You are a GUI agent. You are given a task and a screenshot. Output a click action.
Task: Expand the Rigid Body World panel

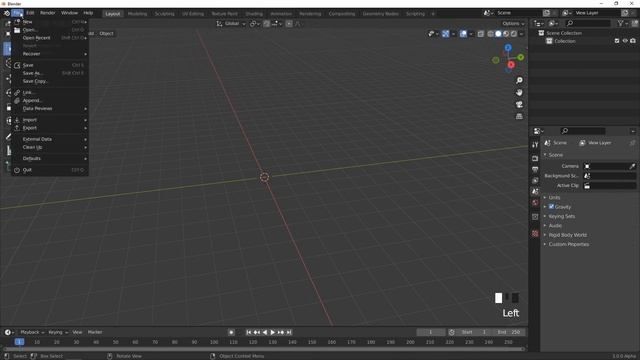click(567, 235)
